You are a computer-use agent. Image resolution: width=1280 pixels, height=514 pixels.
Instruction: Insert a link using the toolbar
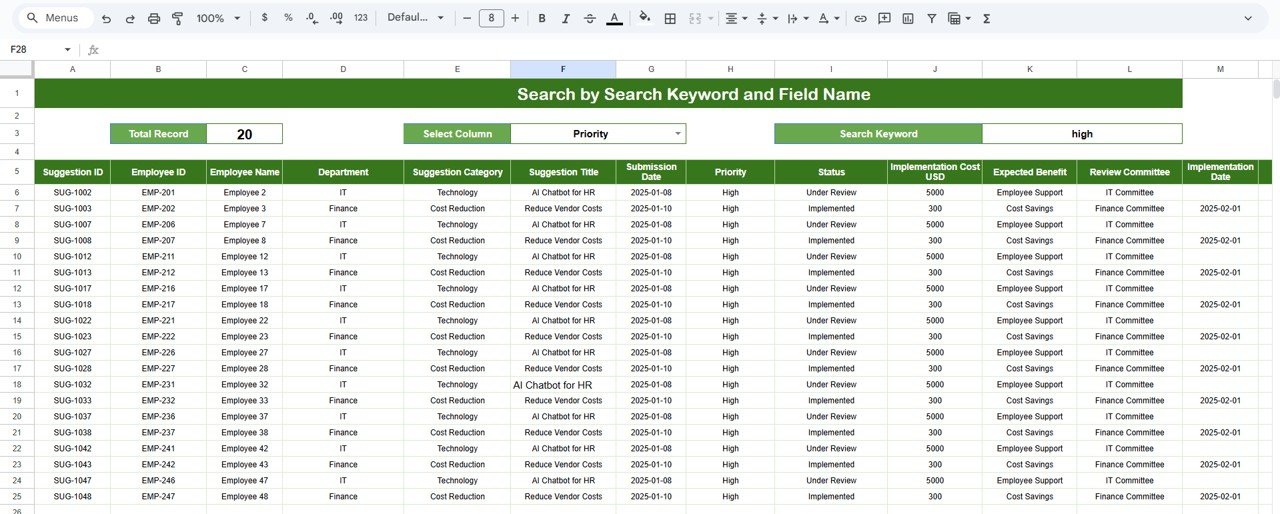[860, 18]
